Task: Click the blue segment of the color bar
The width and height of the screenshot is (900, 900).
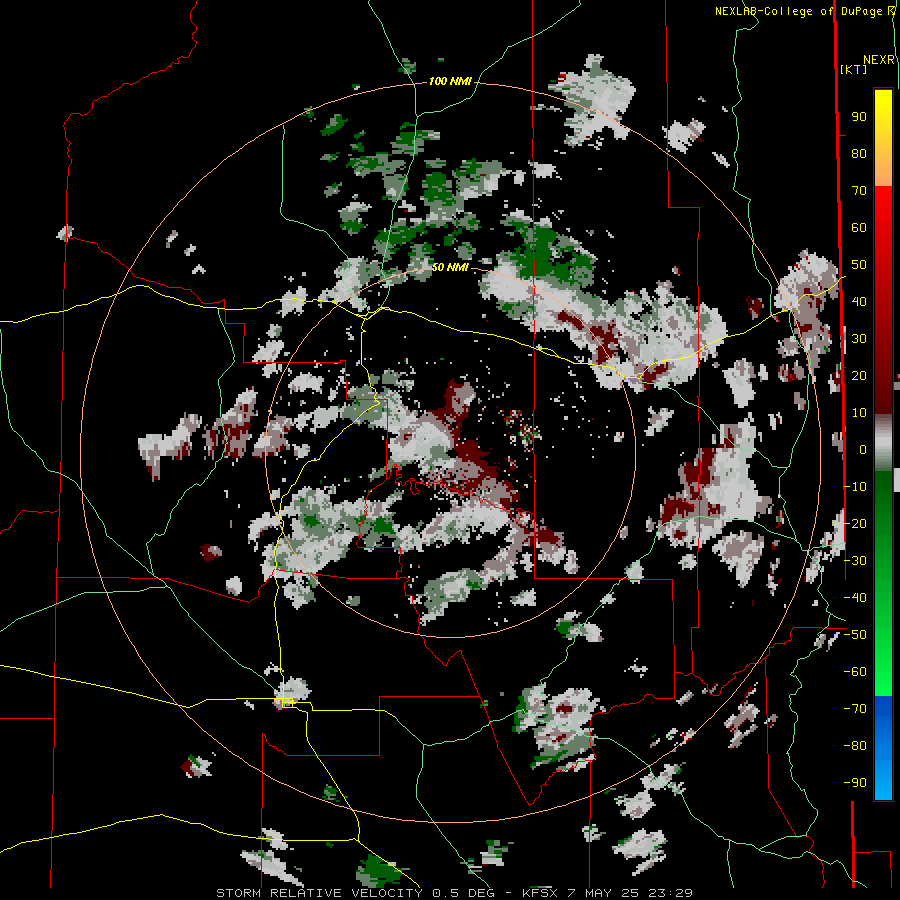Action: pos(883,746)
